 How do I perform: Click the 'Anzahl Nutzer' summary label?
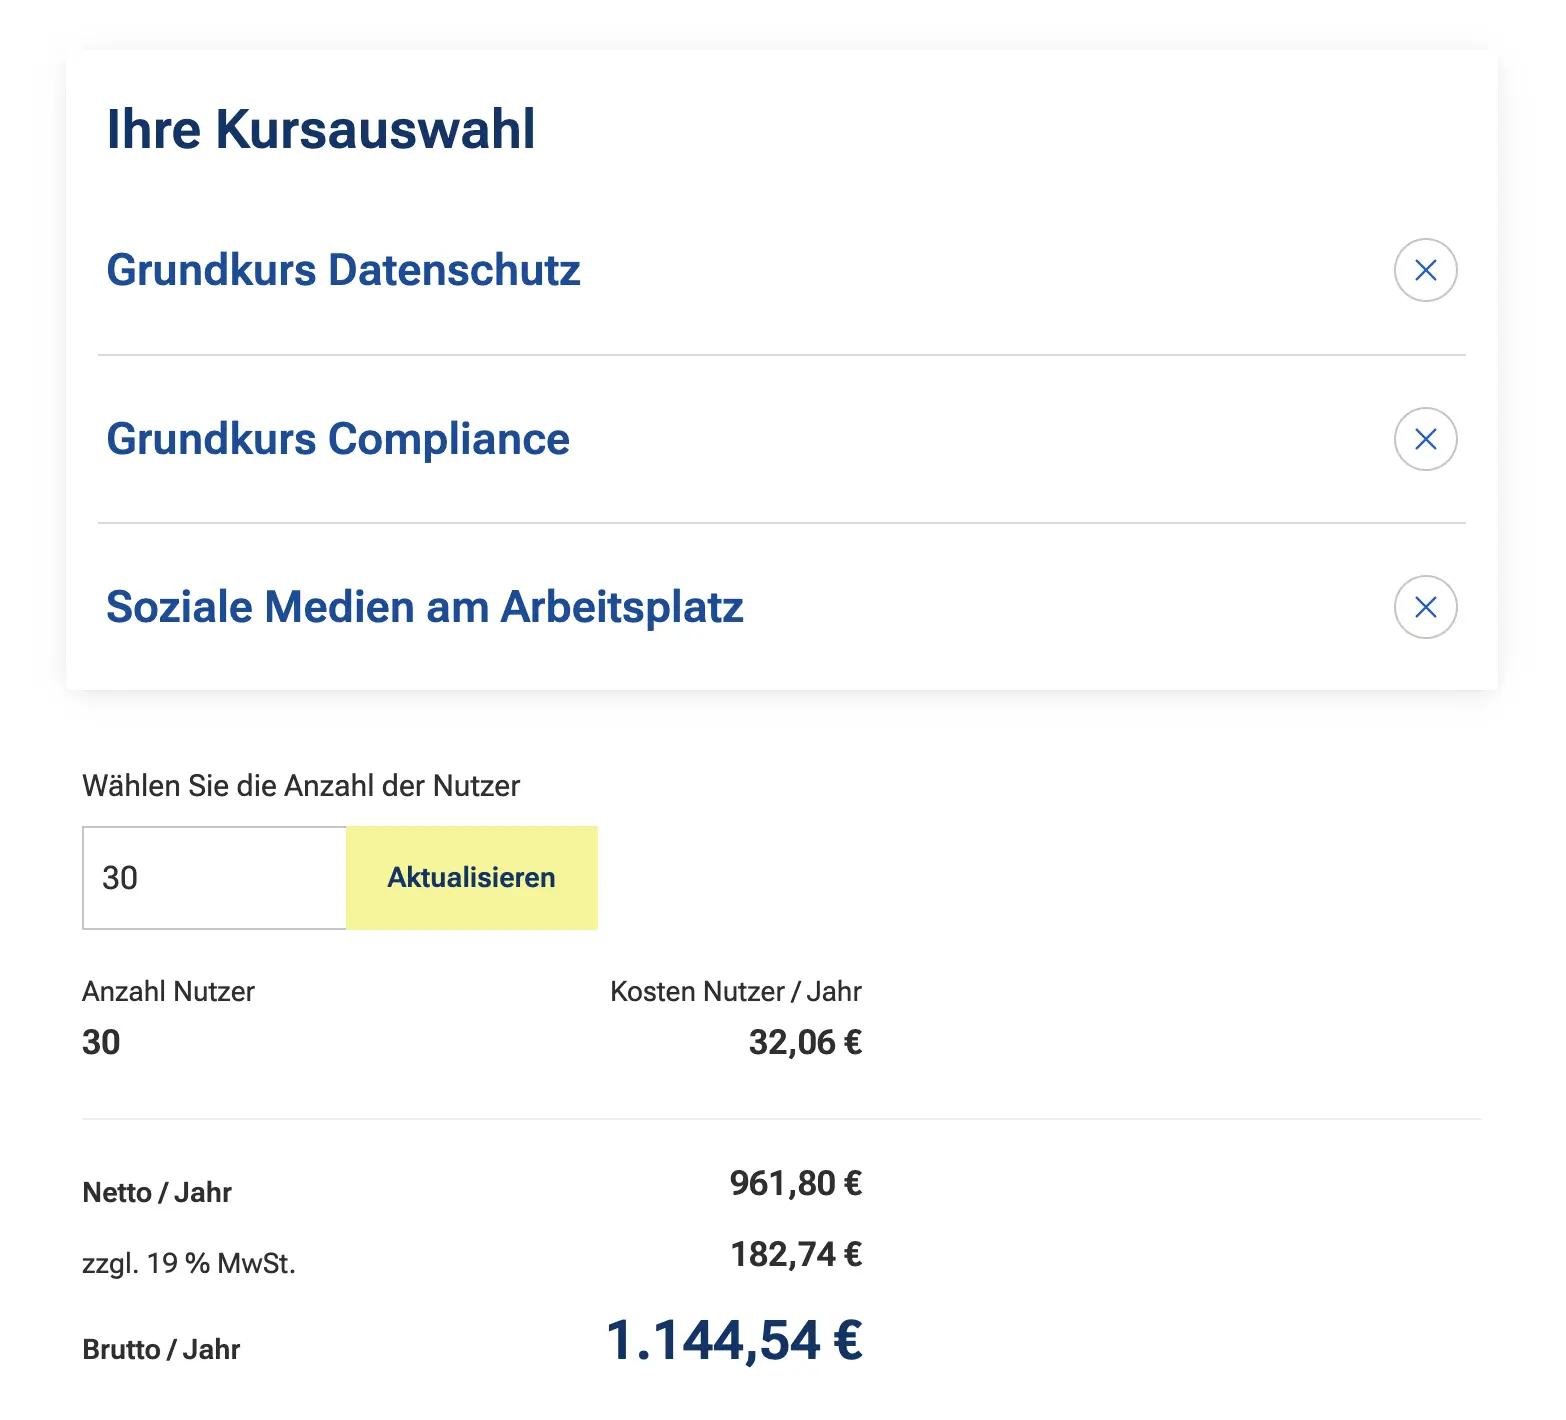[x=168, y=991]
